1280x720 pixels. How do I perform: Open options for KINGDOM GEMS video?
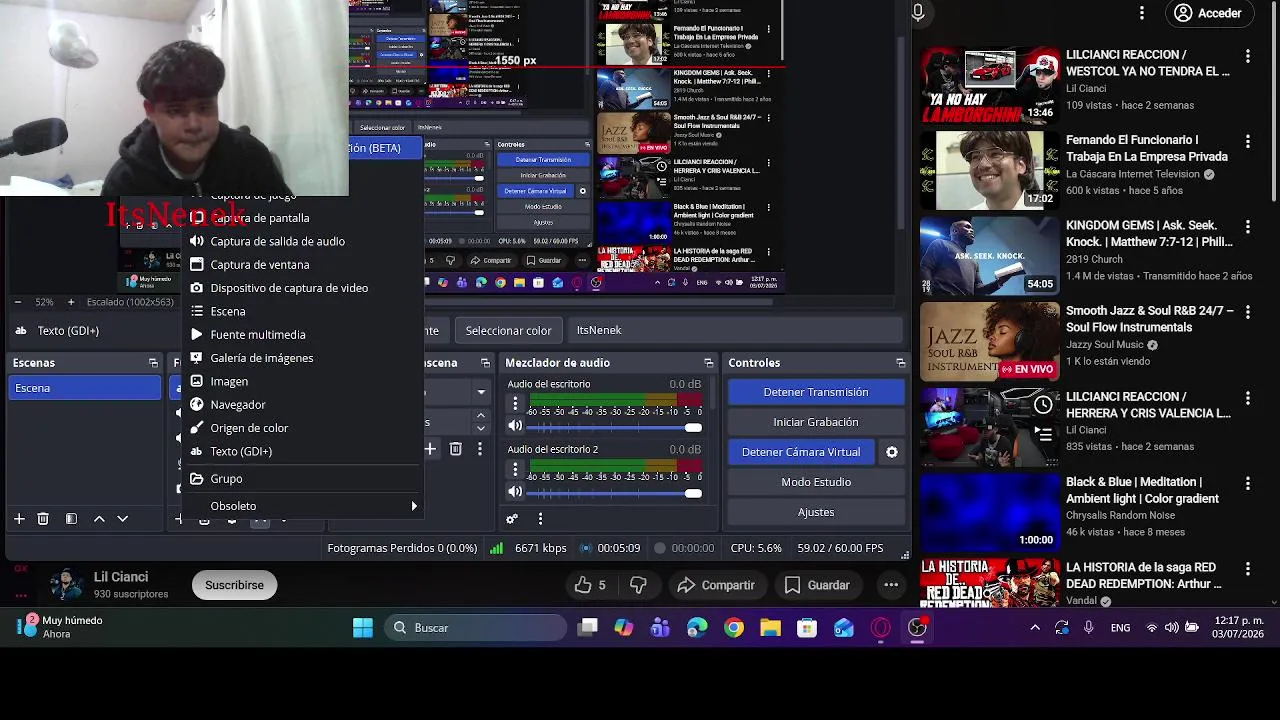(x=1247, y=227)
